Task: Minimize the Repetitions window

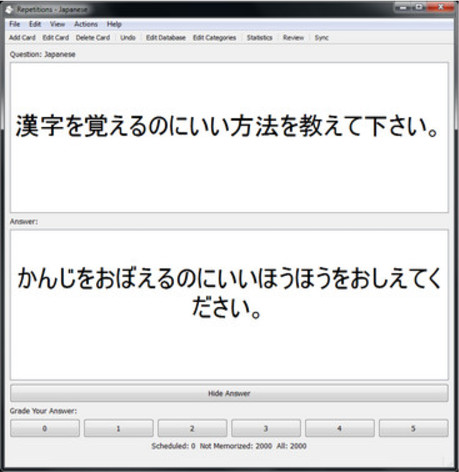Action: (403, 7)
